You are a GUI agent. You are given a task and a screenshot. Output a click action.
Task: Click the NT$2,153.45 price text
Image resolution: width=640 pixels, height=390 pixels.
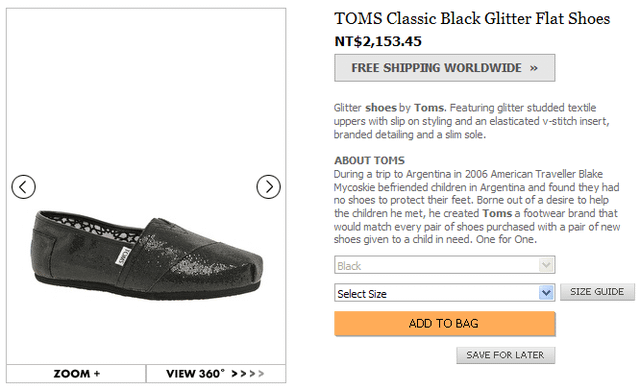click(x=378, y=41)
